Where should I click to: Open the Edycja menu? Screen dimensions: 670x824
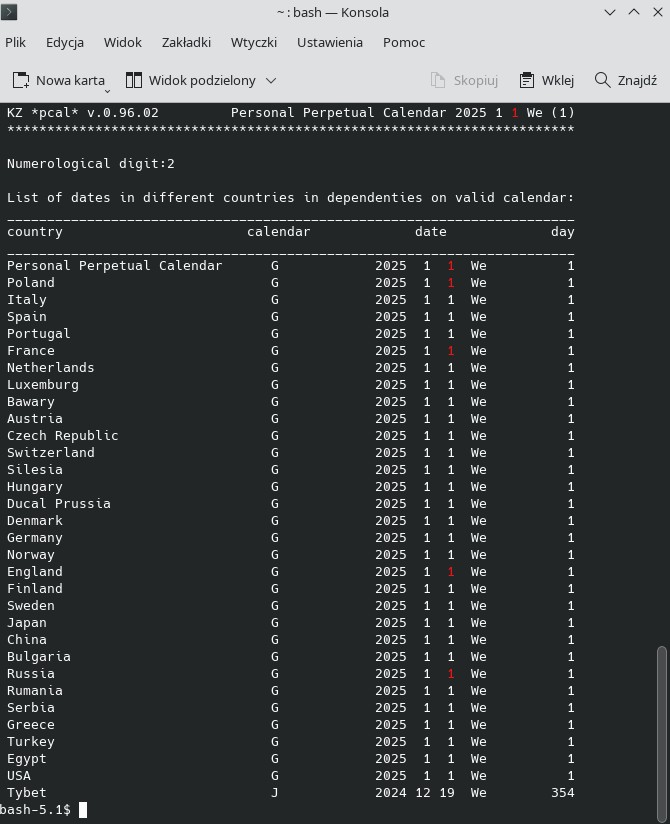(x=65, y=42)
